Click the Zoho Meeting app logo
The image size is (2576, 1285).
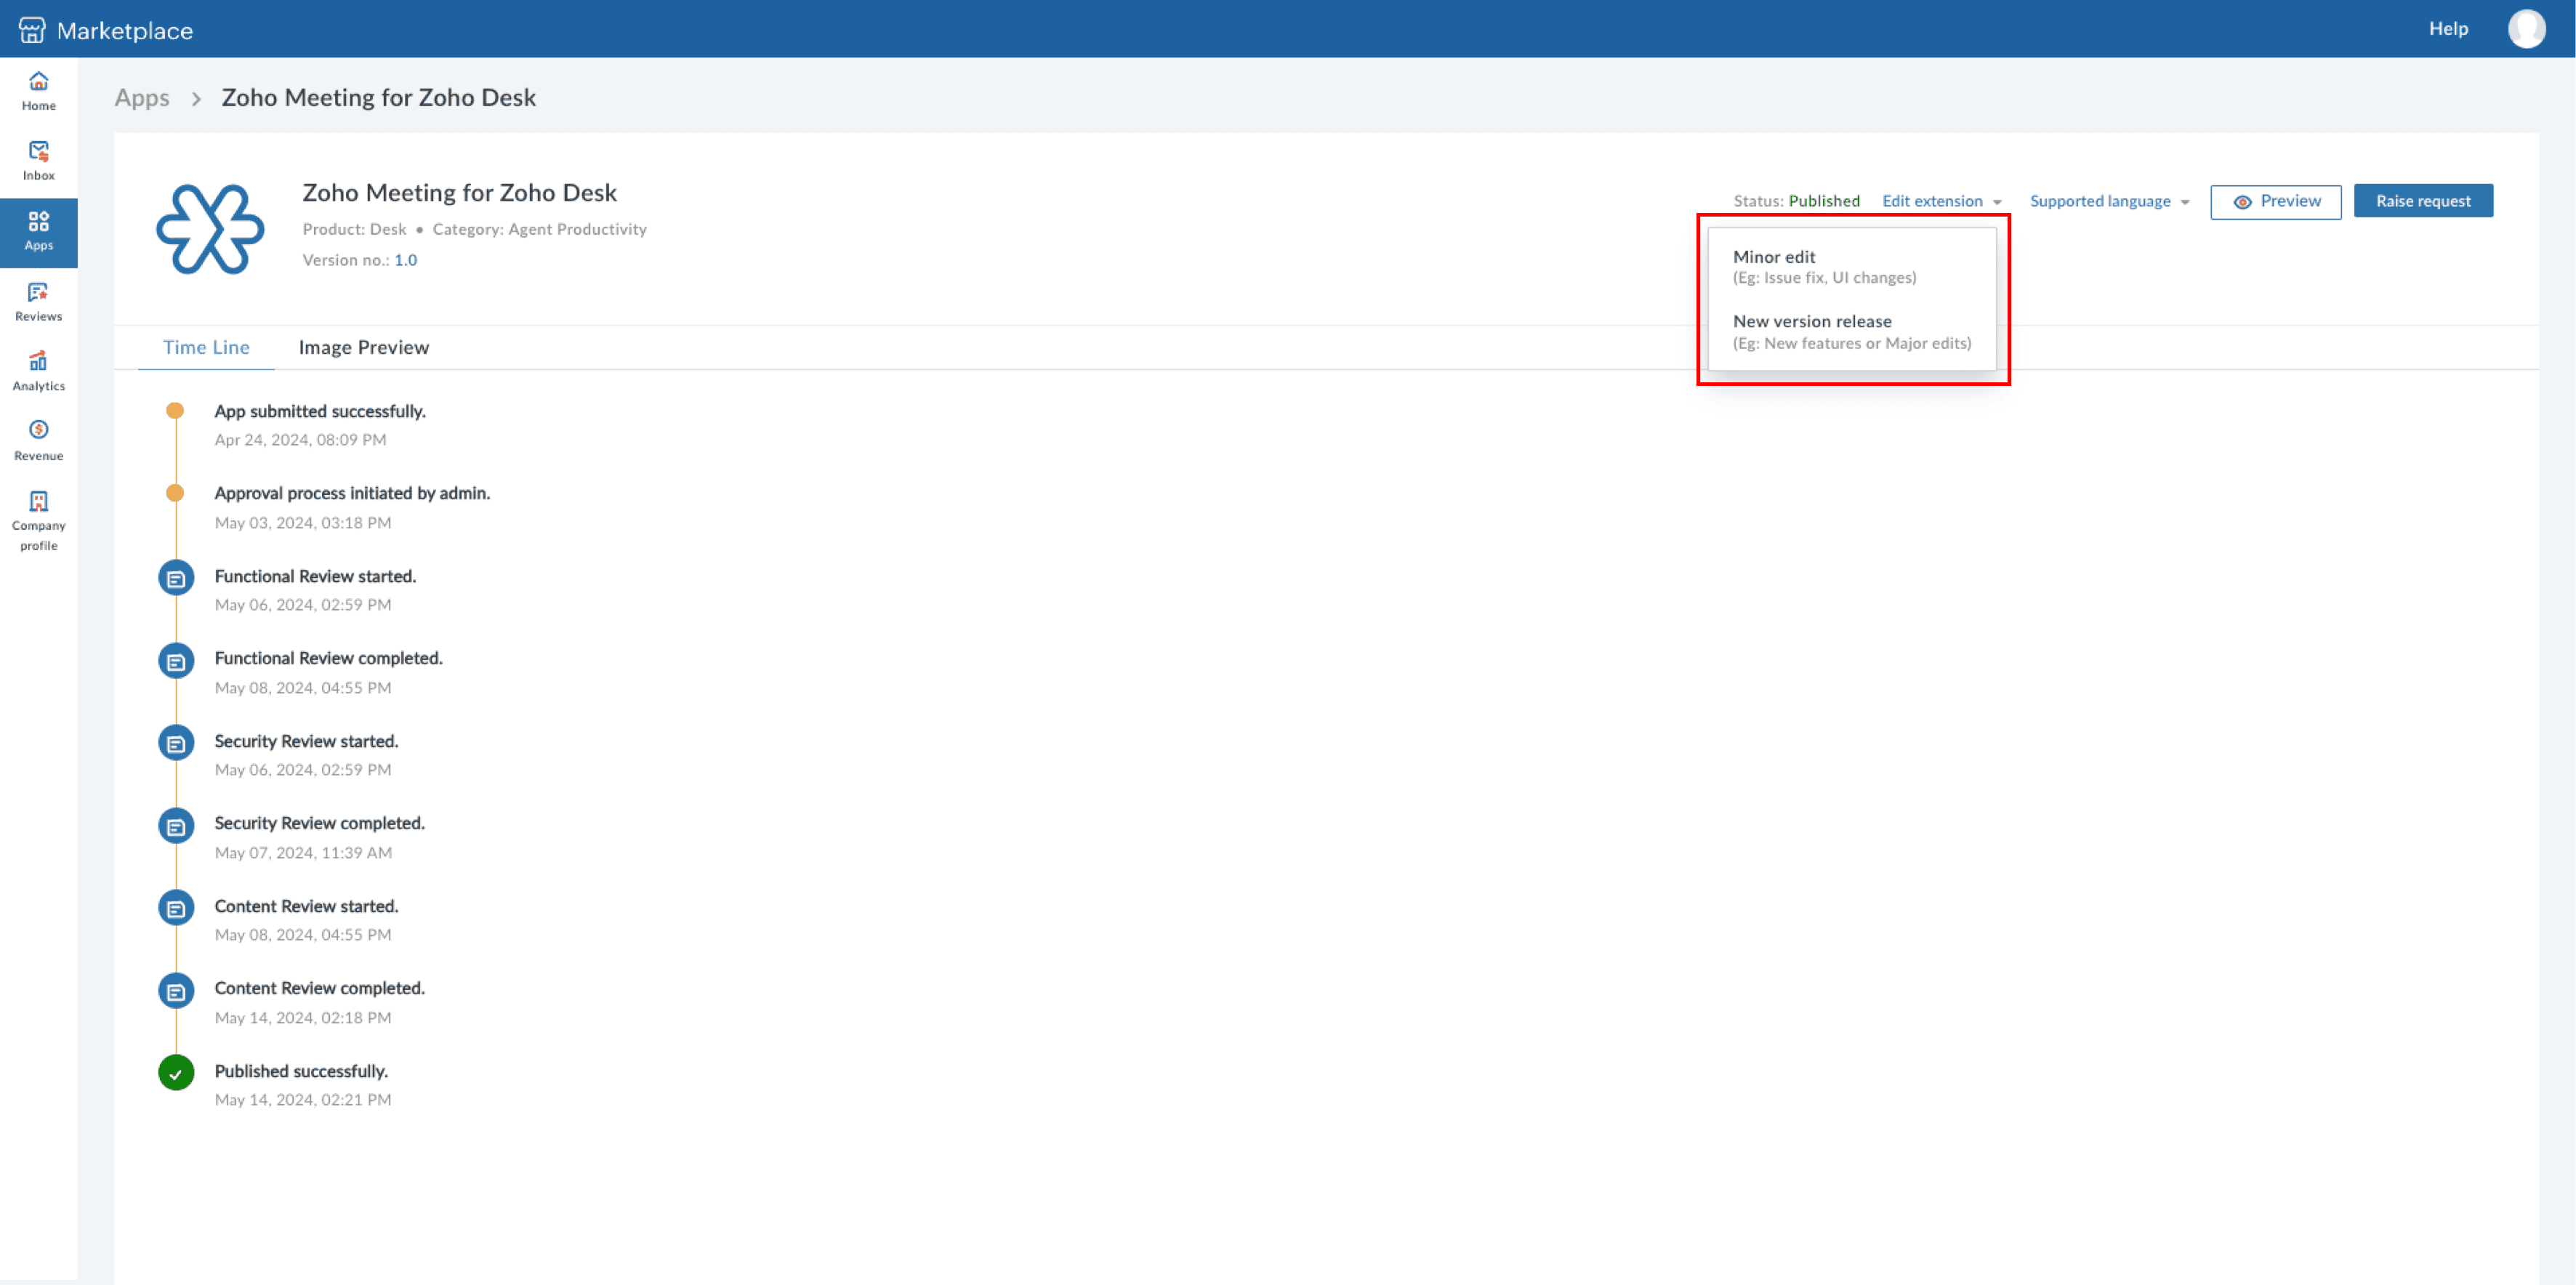(210, 229)
